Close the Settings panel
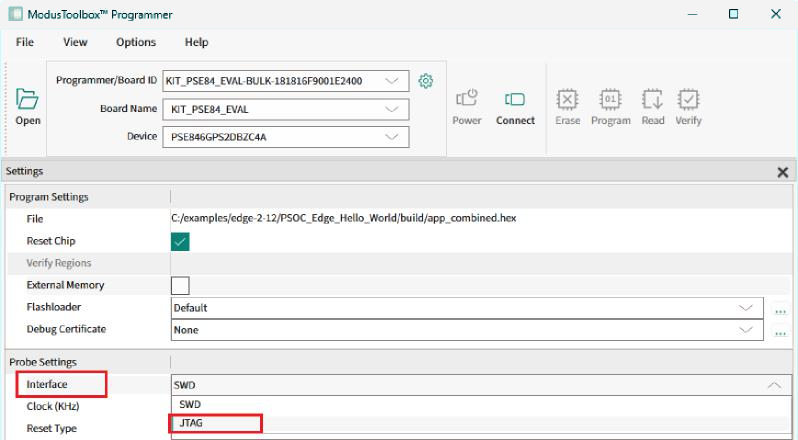Screen dimensions: 798x440 click(783, 172)
